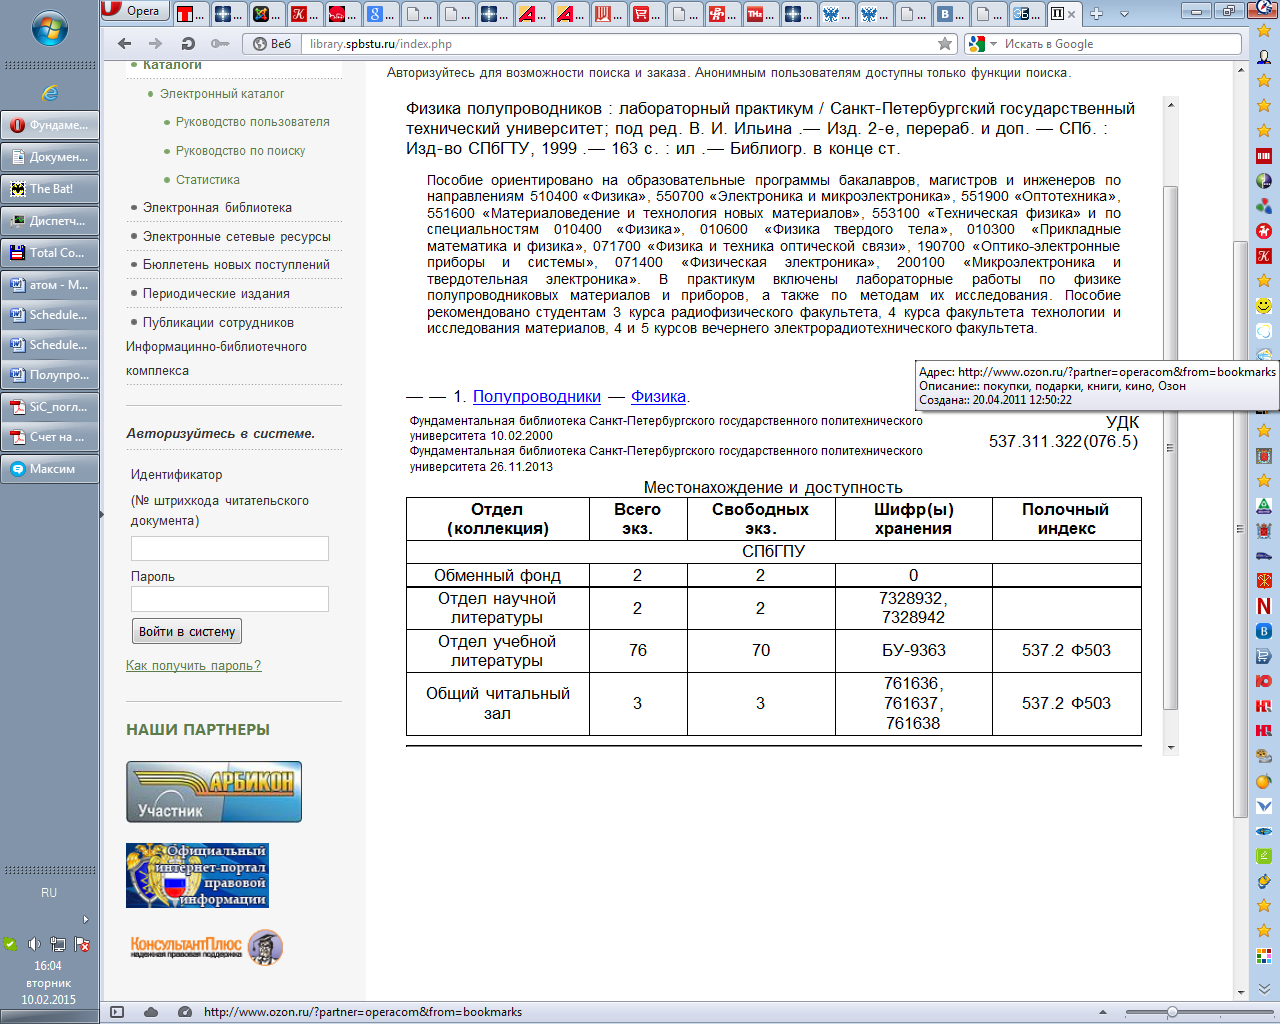Click the 'Войти в систему' button

click(x=187, y=631)
